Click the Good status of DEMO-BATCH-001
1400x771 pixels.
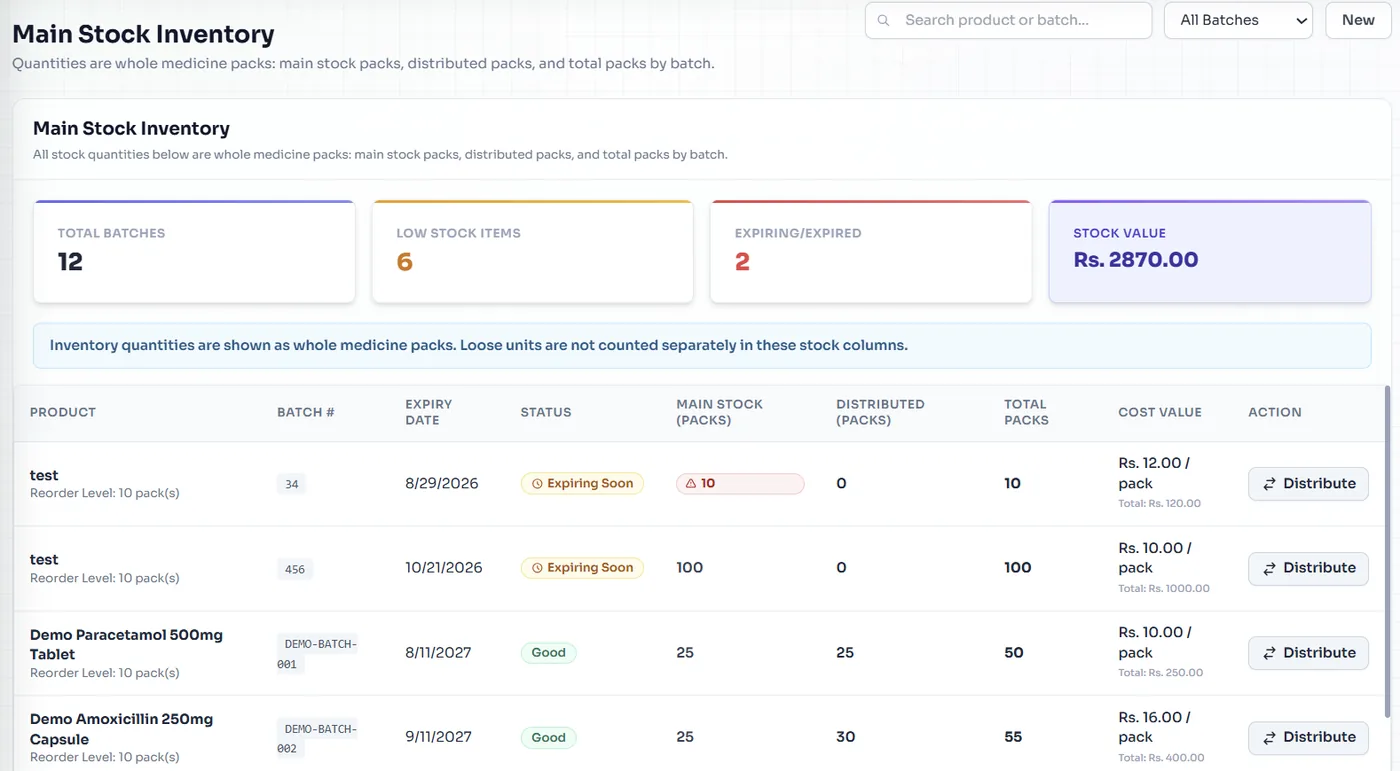(548, 653)
